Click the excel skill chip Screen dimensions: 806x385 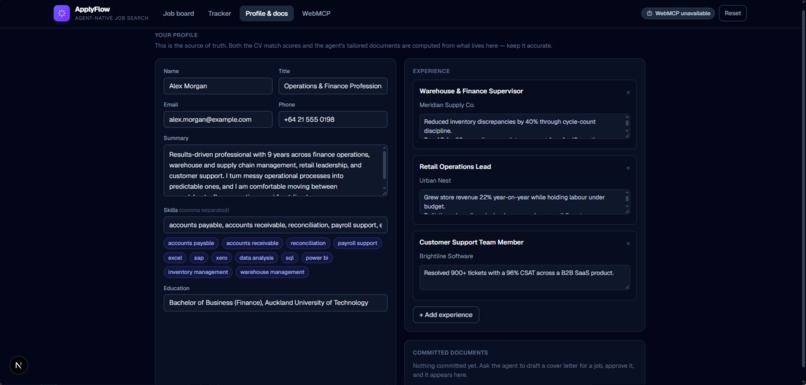(175, 258)
